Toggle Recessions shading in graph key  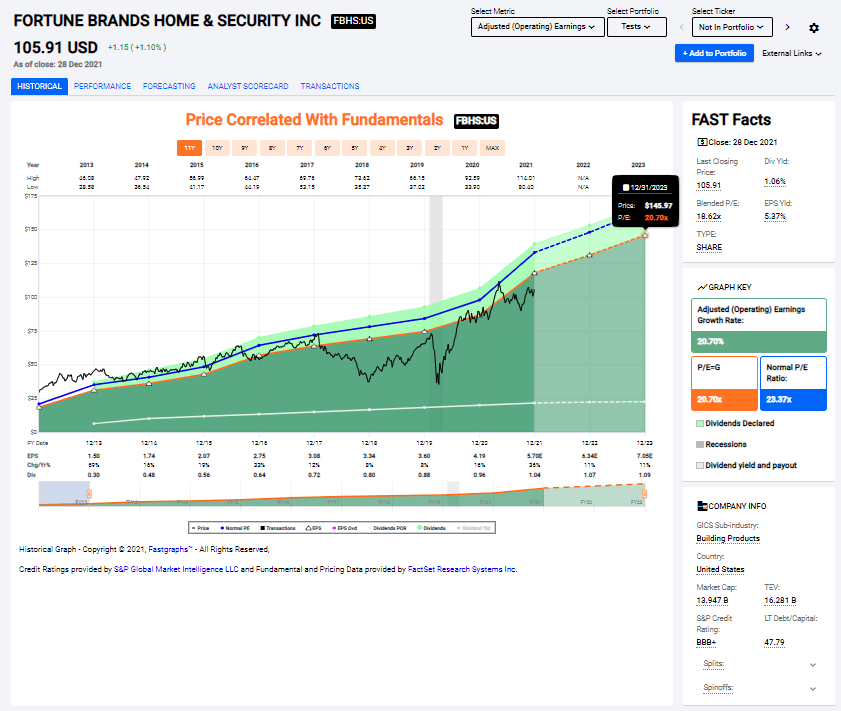[x=721, y=445]
